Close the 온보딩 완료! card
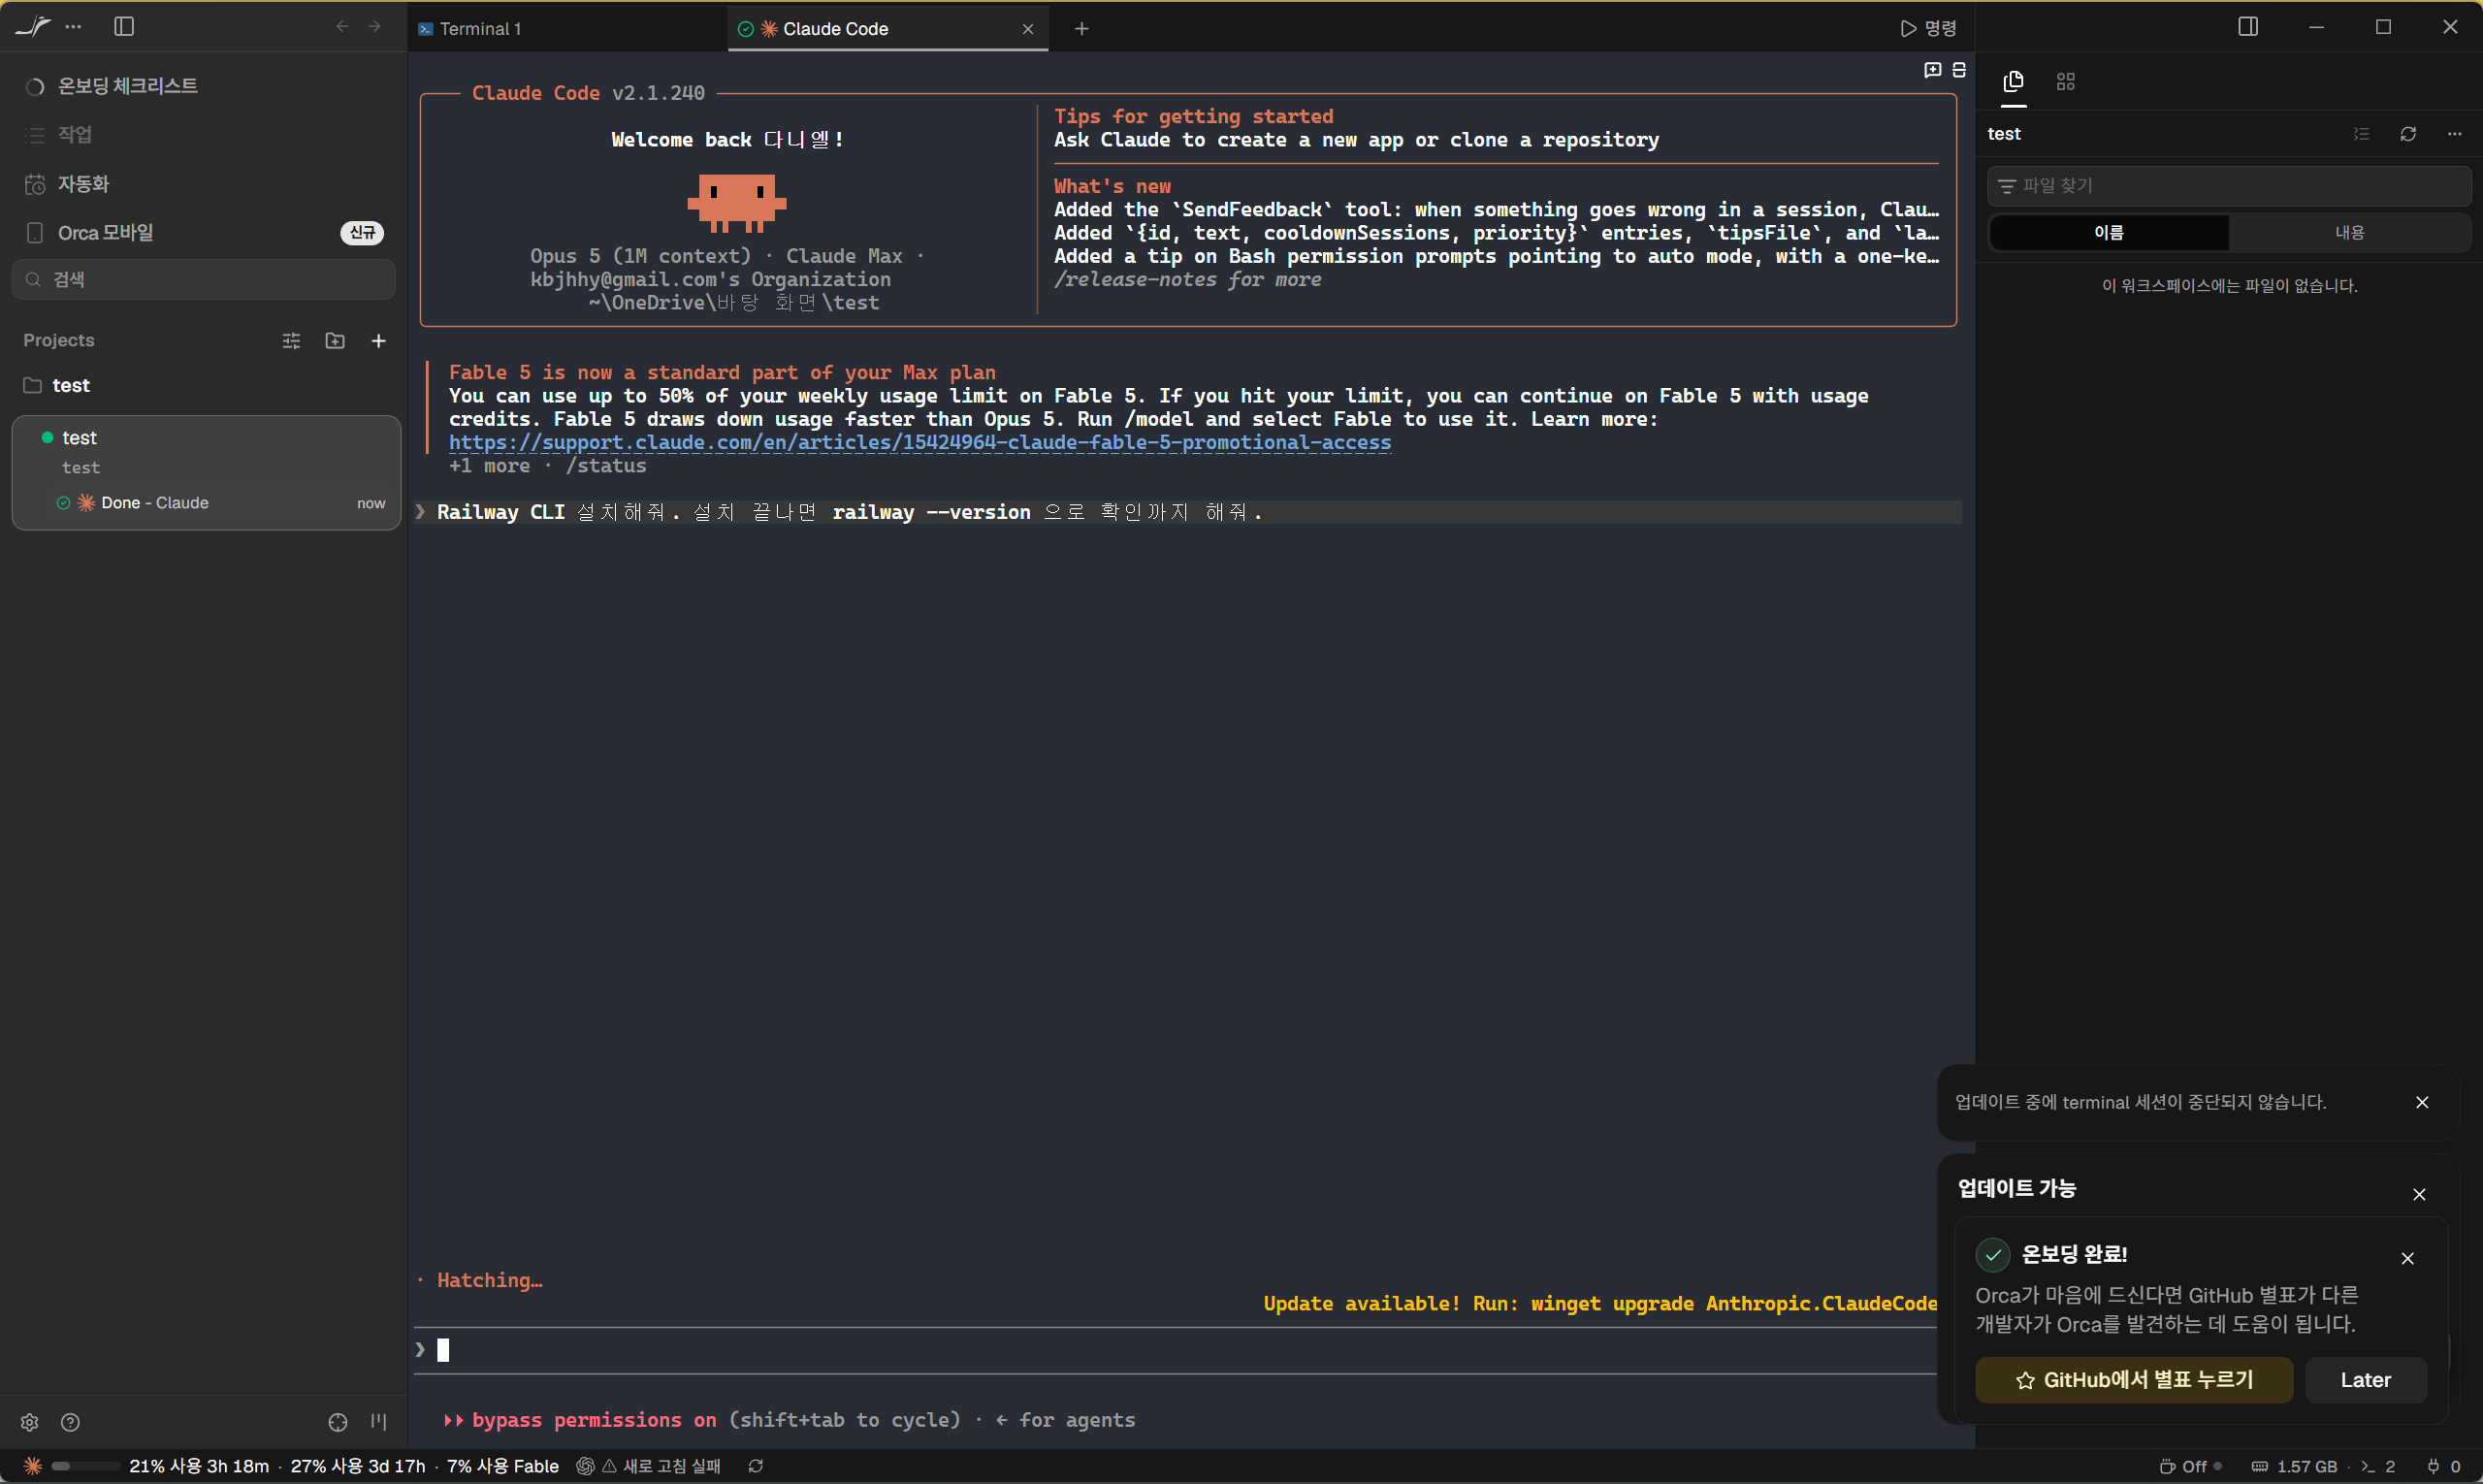The width and height of the screenshot is (2483, 1484). tap(2407, 1258)
